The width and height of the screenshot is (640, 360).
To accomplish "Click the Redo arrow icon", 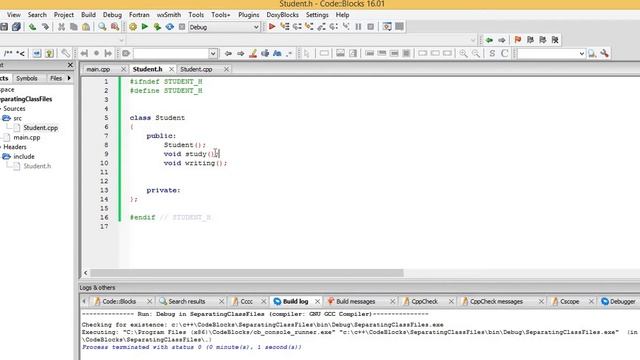I will [45, 27].
